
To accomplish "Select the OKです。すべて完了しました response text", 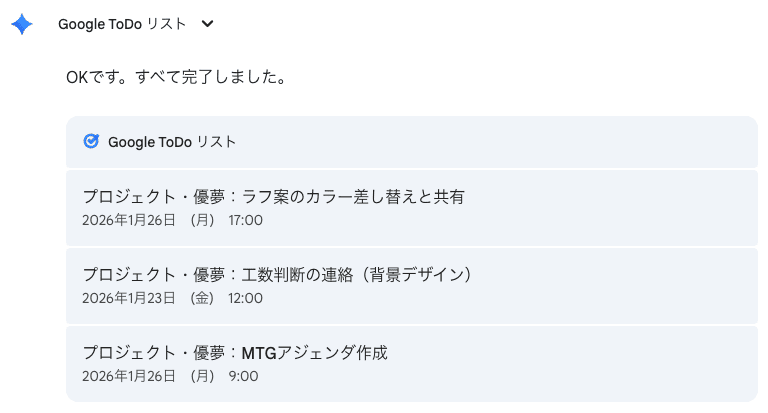I will (x=176, y=77).
